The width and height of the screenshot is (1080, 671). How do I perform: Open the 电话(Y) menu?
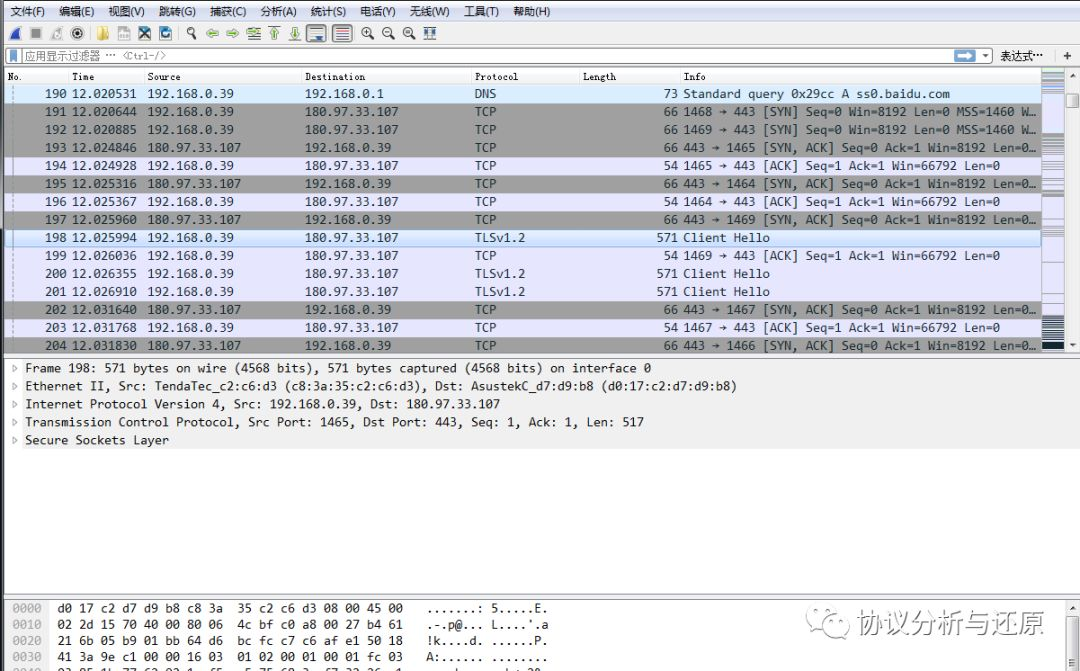pos(377,11)
